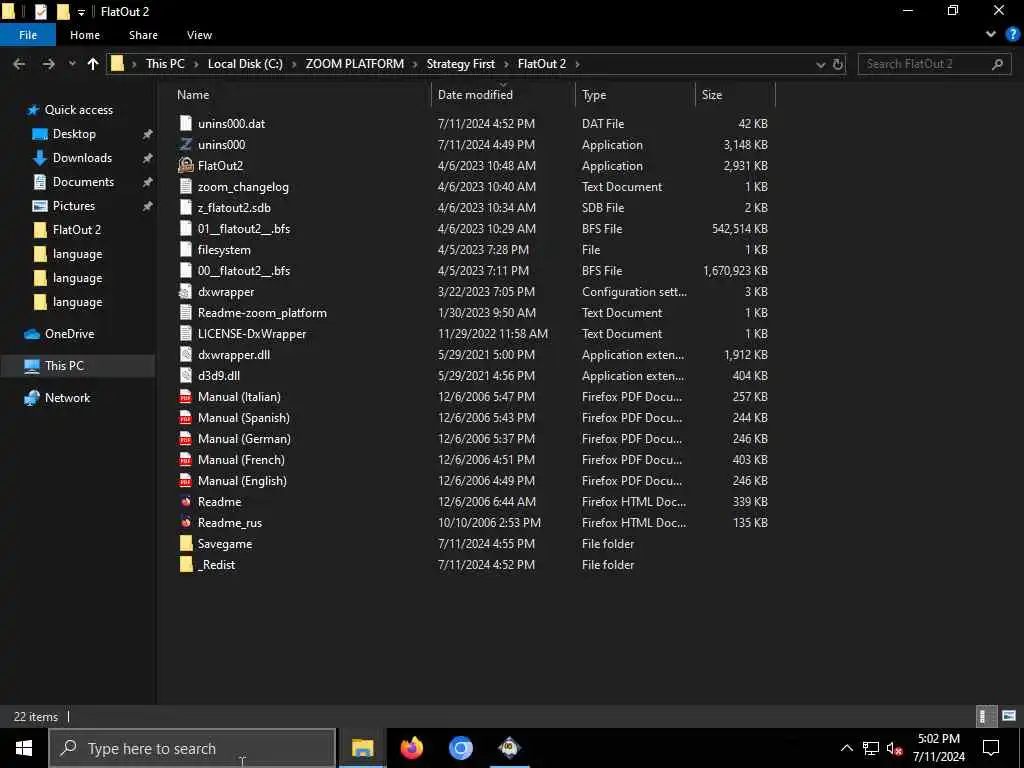
Task: Customize Quick Access Toolbar dropdown
Action: [81, 12]
